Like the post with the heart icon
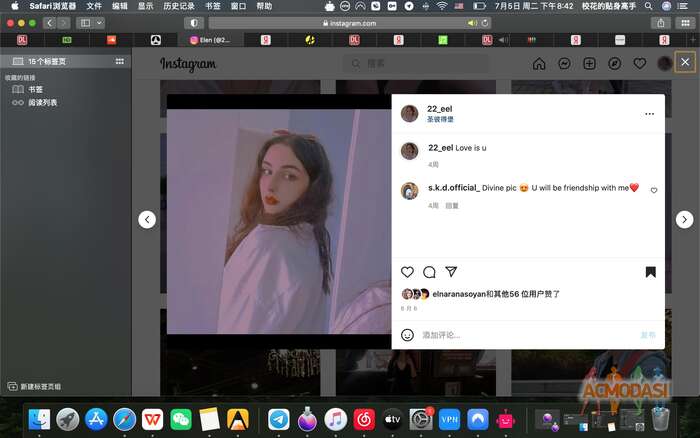The image size is (700, 438). 407,272
